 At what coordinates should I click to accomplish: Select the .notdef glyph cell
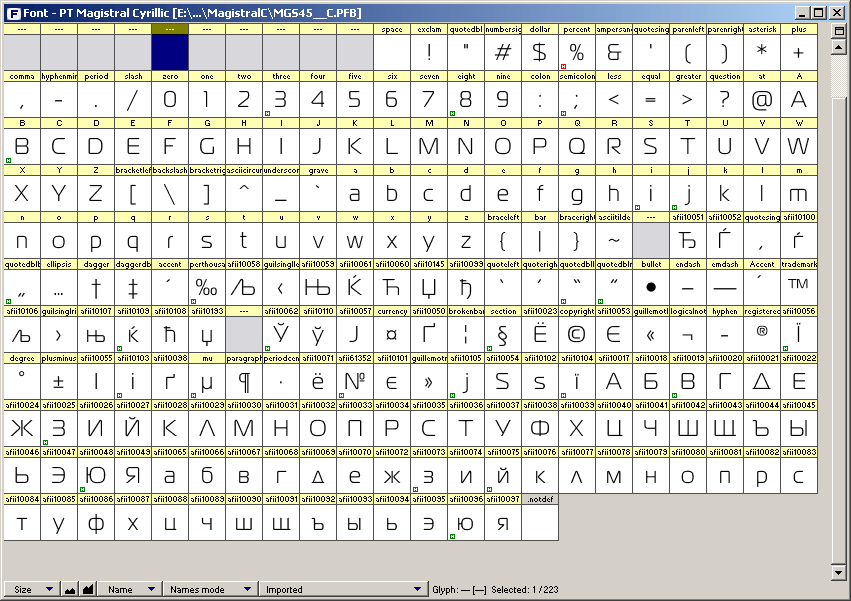tap(540, 523)
